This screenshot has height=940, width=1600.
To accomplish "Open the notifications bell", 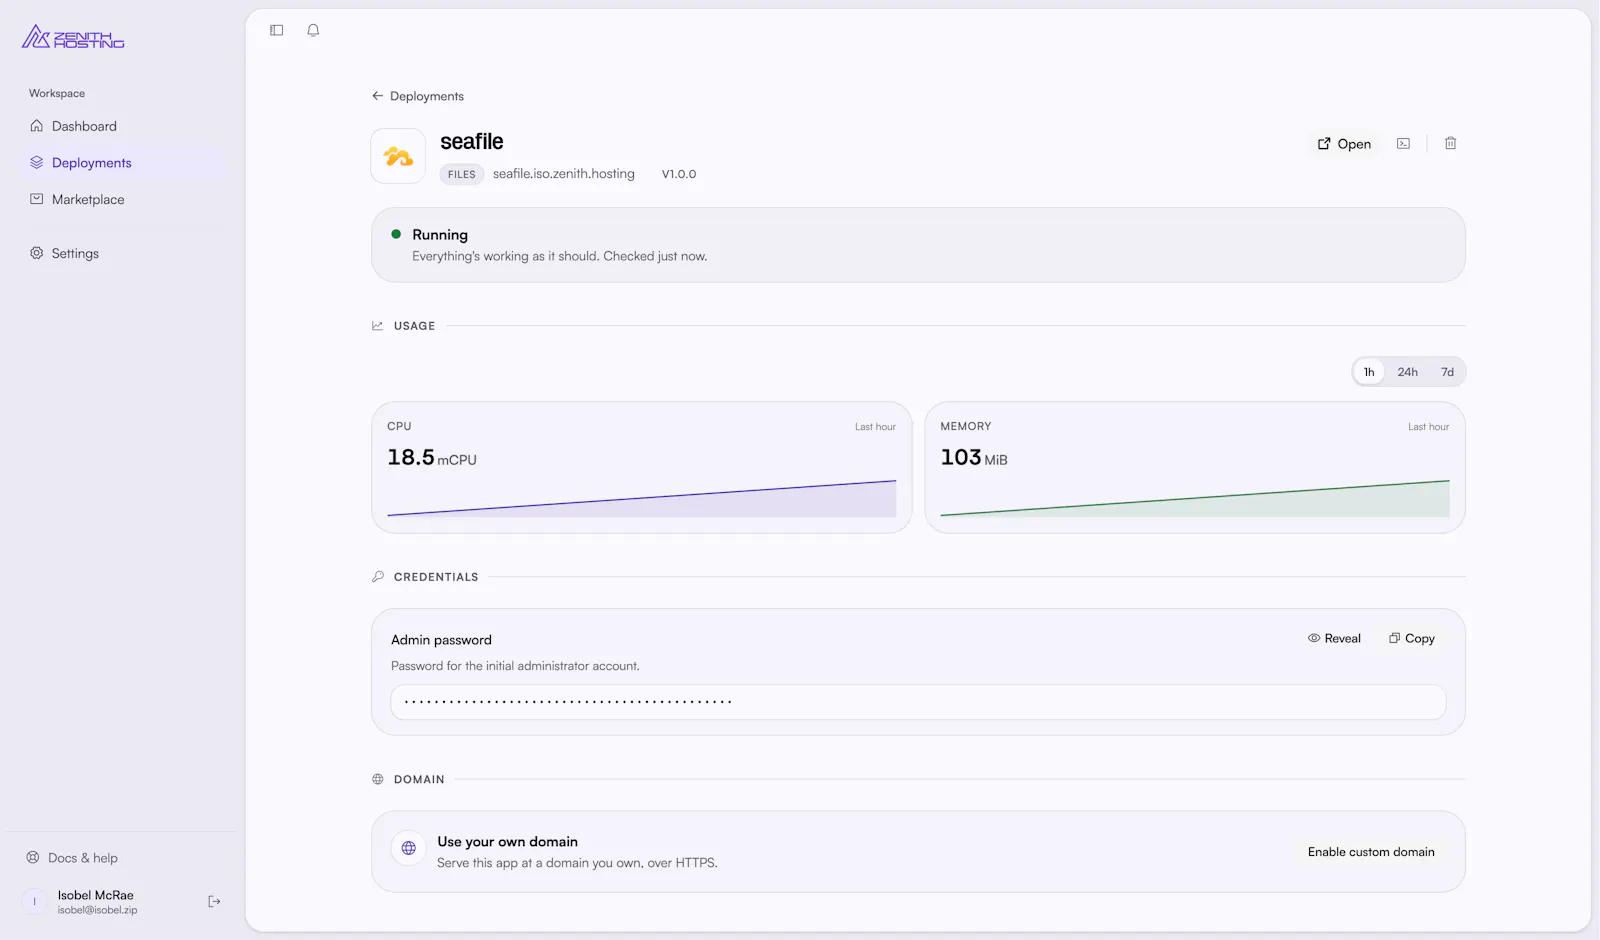I will coord(313,30).
